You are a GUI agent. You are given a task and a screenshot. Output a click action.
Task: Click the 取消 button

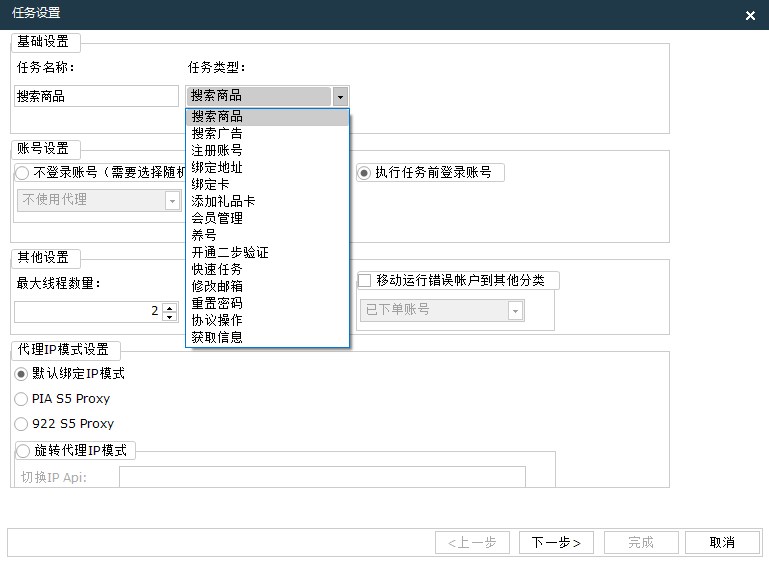[722, 542]
